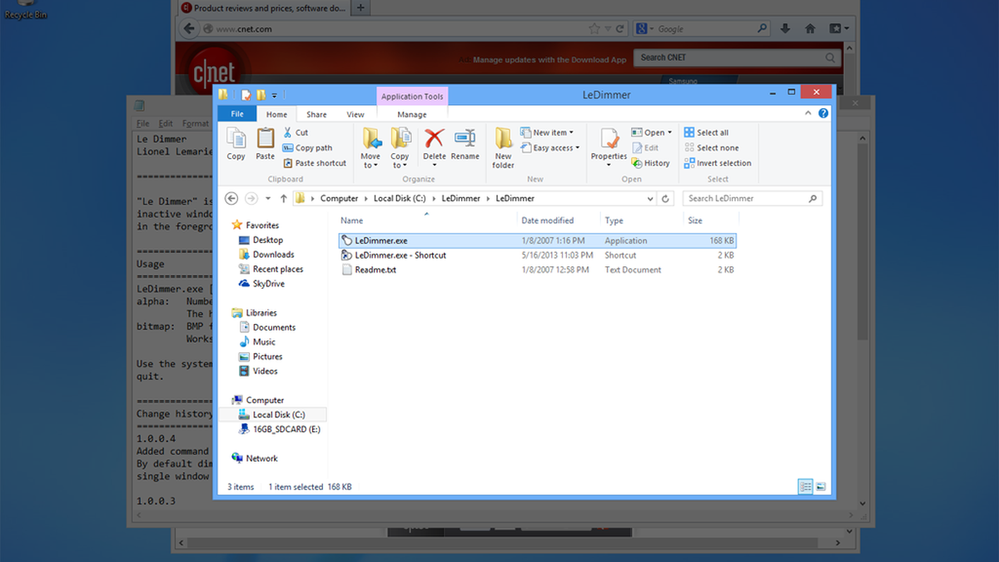This screenshot has width=999, height=562.
Task: Open a new tab in Firefox
Action: [x=361, y=8]
